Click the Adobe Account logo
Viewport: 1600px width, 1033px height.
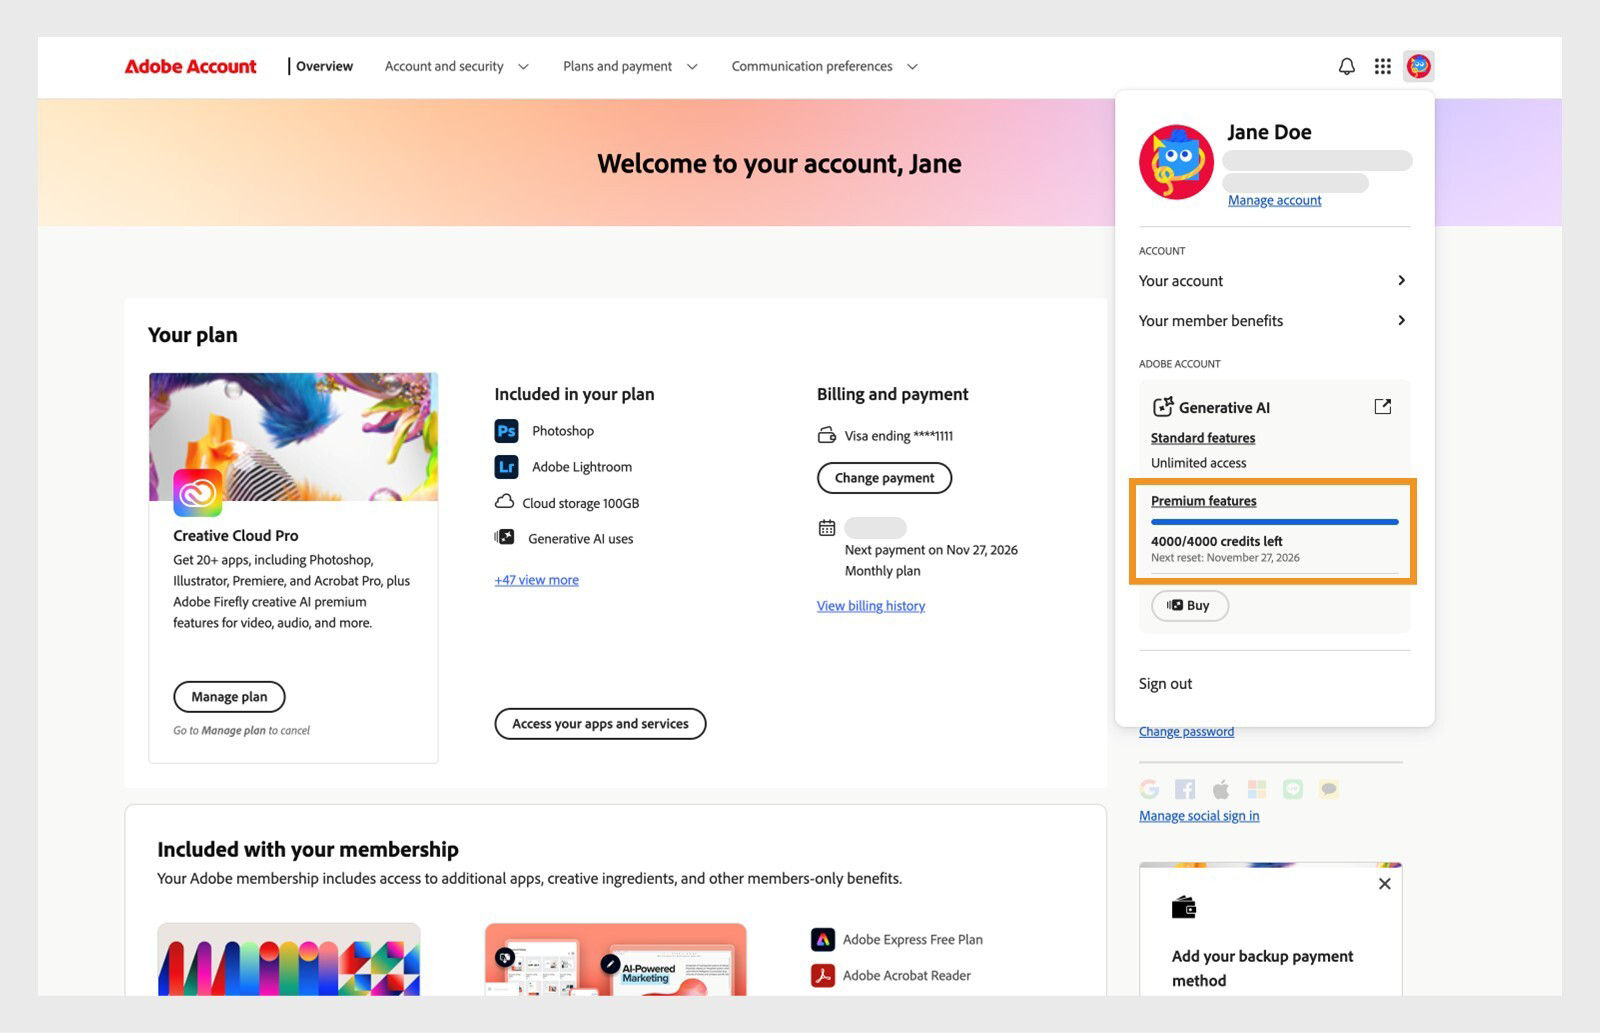190,66
